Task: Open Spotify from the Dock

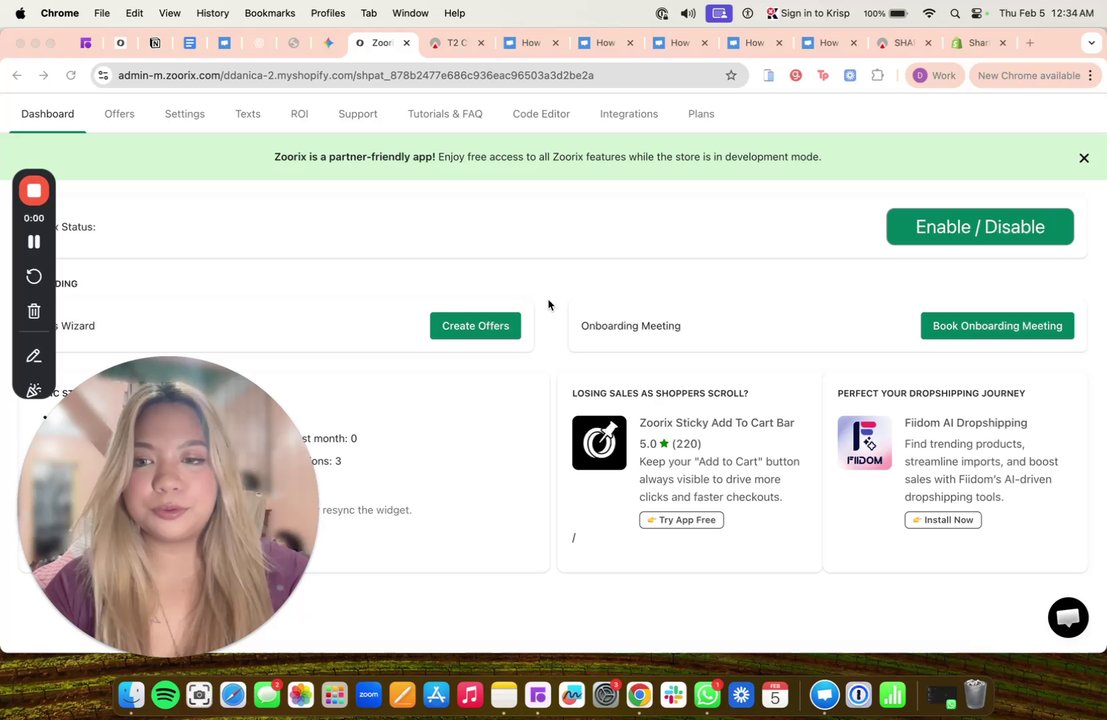Action: (x=165, y=695)
